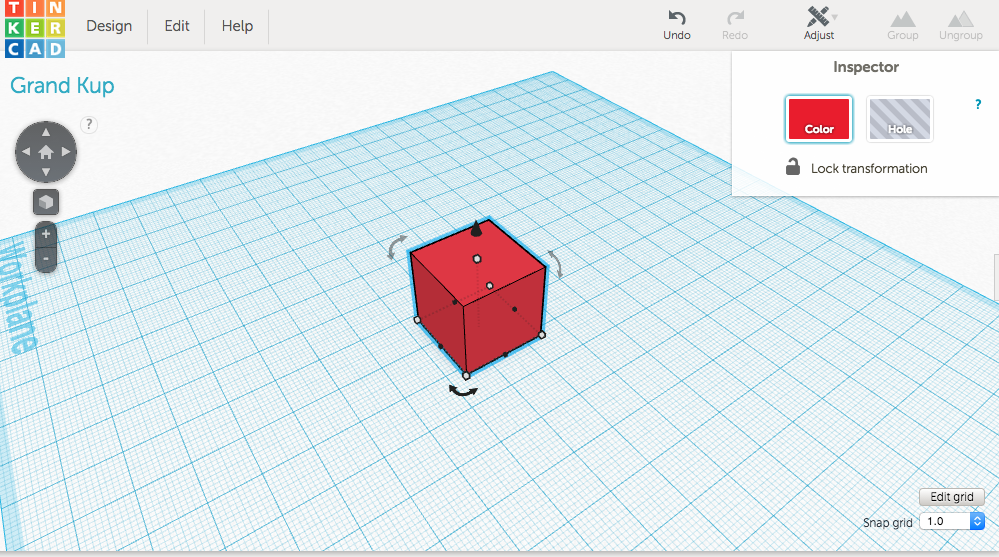Click the Ungroup shapes icon
This screenshot has width=999, height=557.
(x=960, y=18)
